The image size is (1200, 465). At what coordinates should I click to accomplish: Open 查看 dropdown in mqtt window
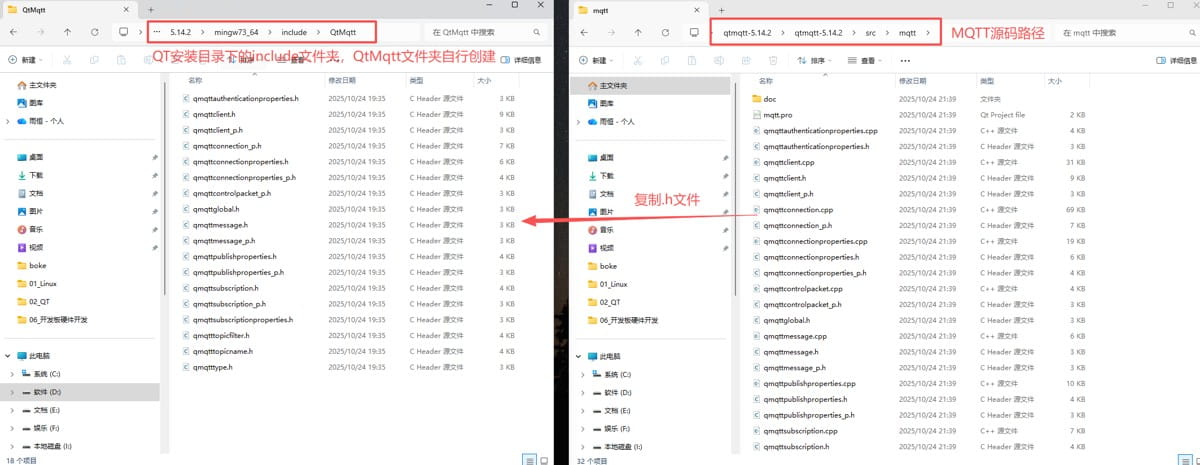(864, 60)
